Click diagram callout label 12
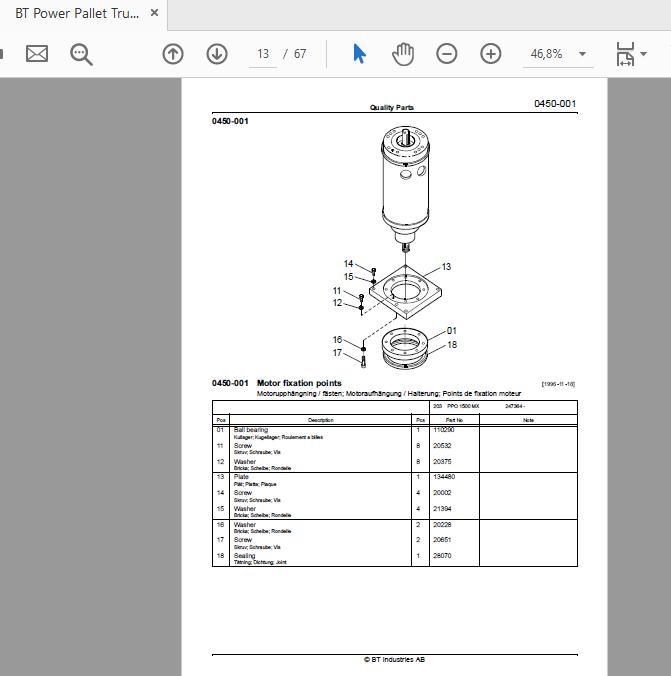 tap(337, 303)
